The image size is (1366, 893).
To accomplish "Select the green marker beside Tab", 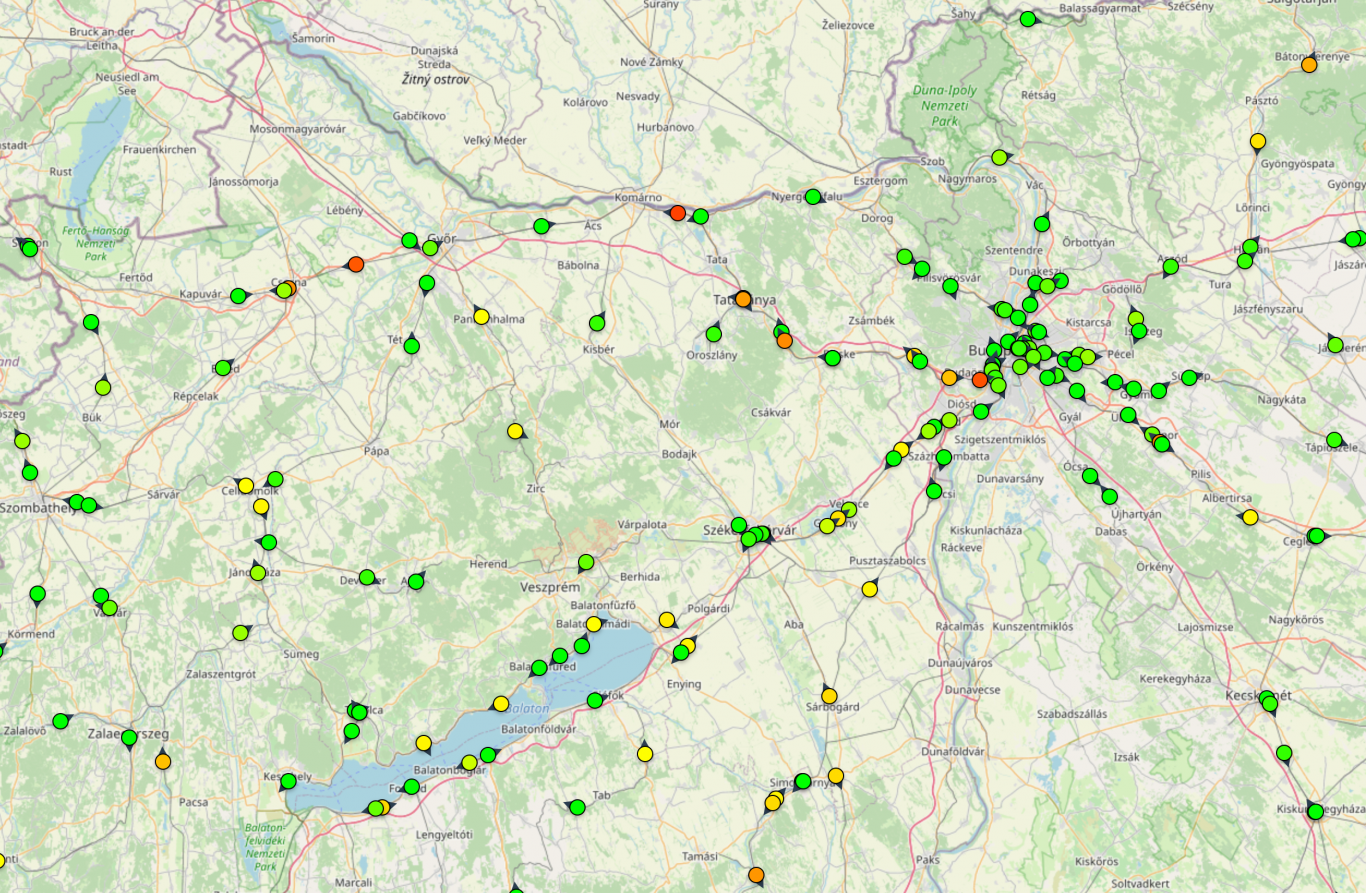I will (577, 806).
